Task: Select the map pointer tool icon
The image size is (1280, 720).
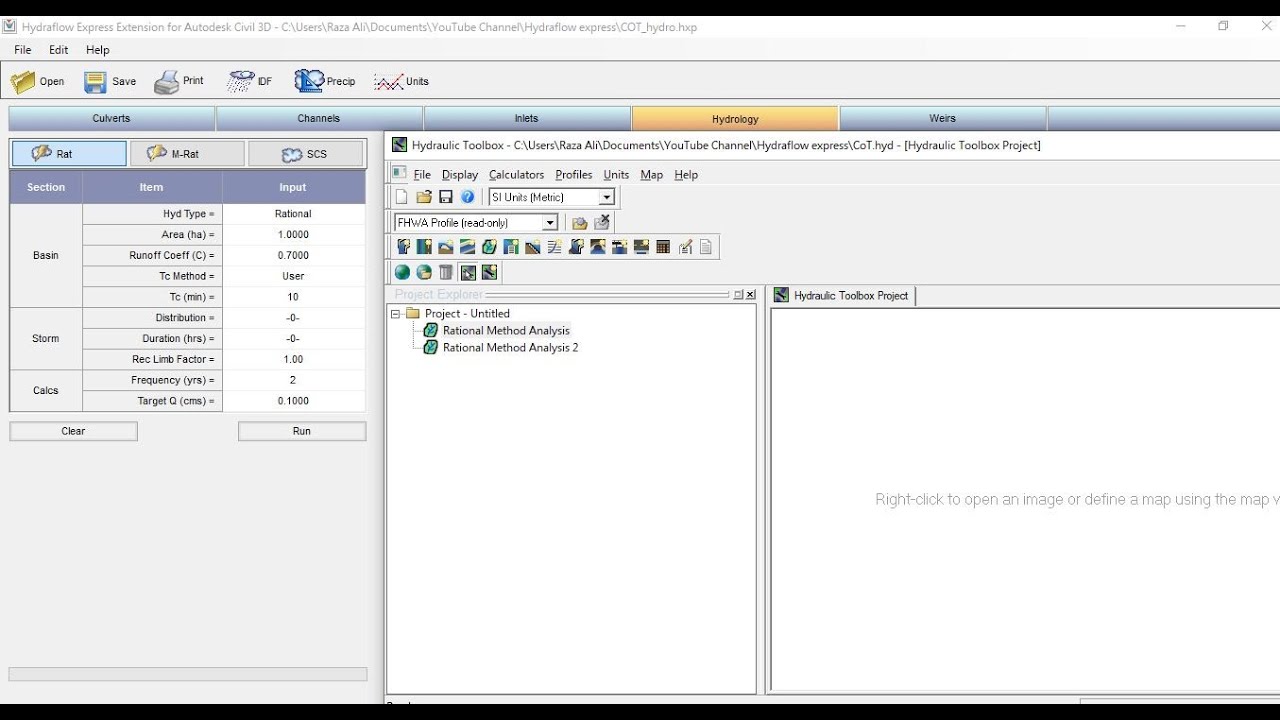Action: coord(468,272)
